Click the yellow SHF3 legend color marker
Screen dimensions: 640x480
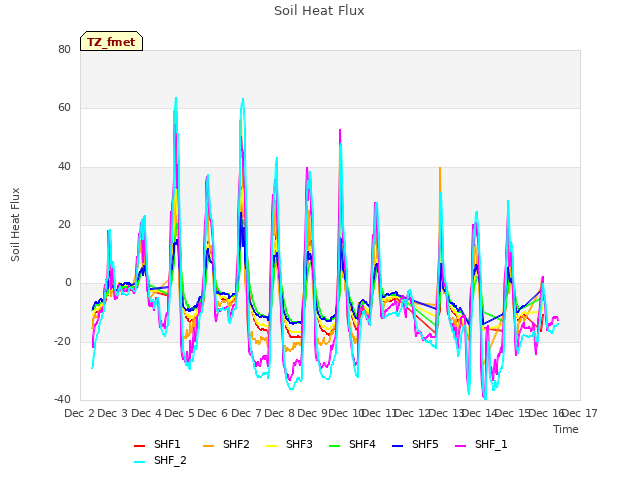pos(271,446)
